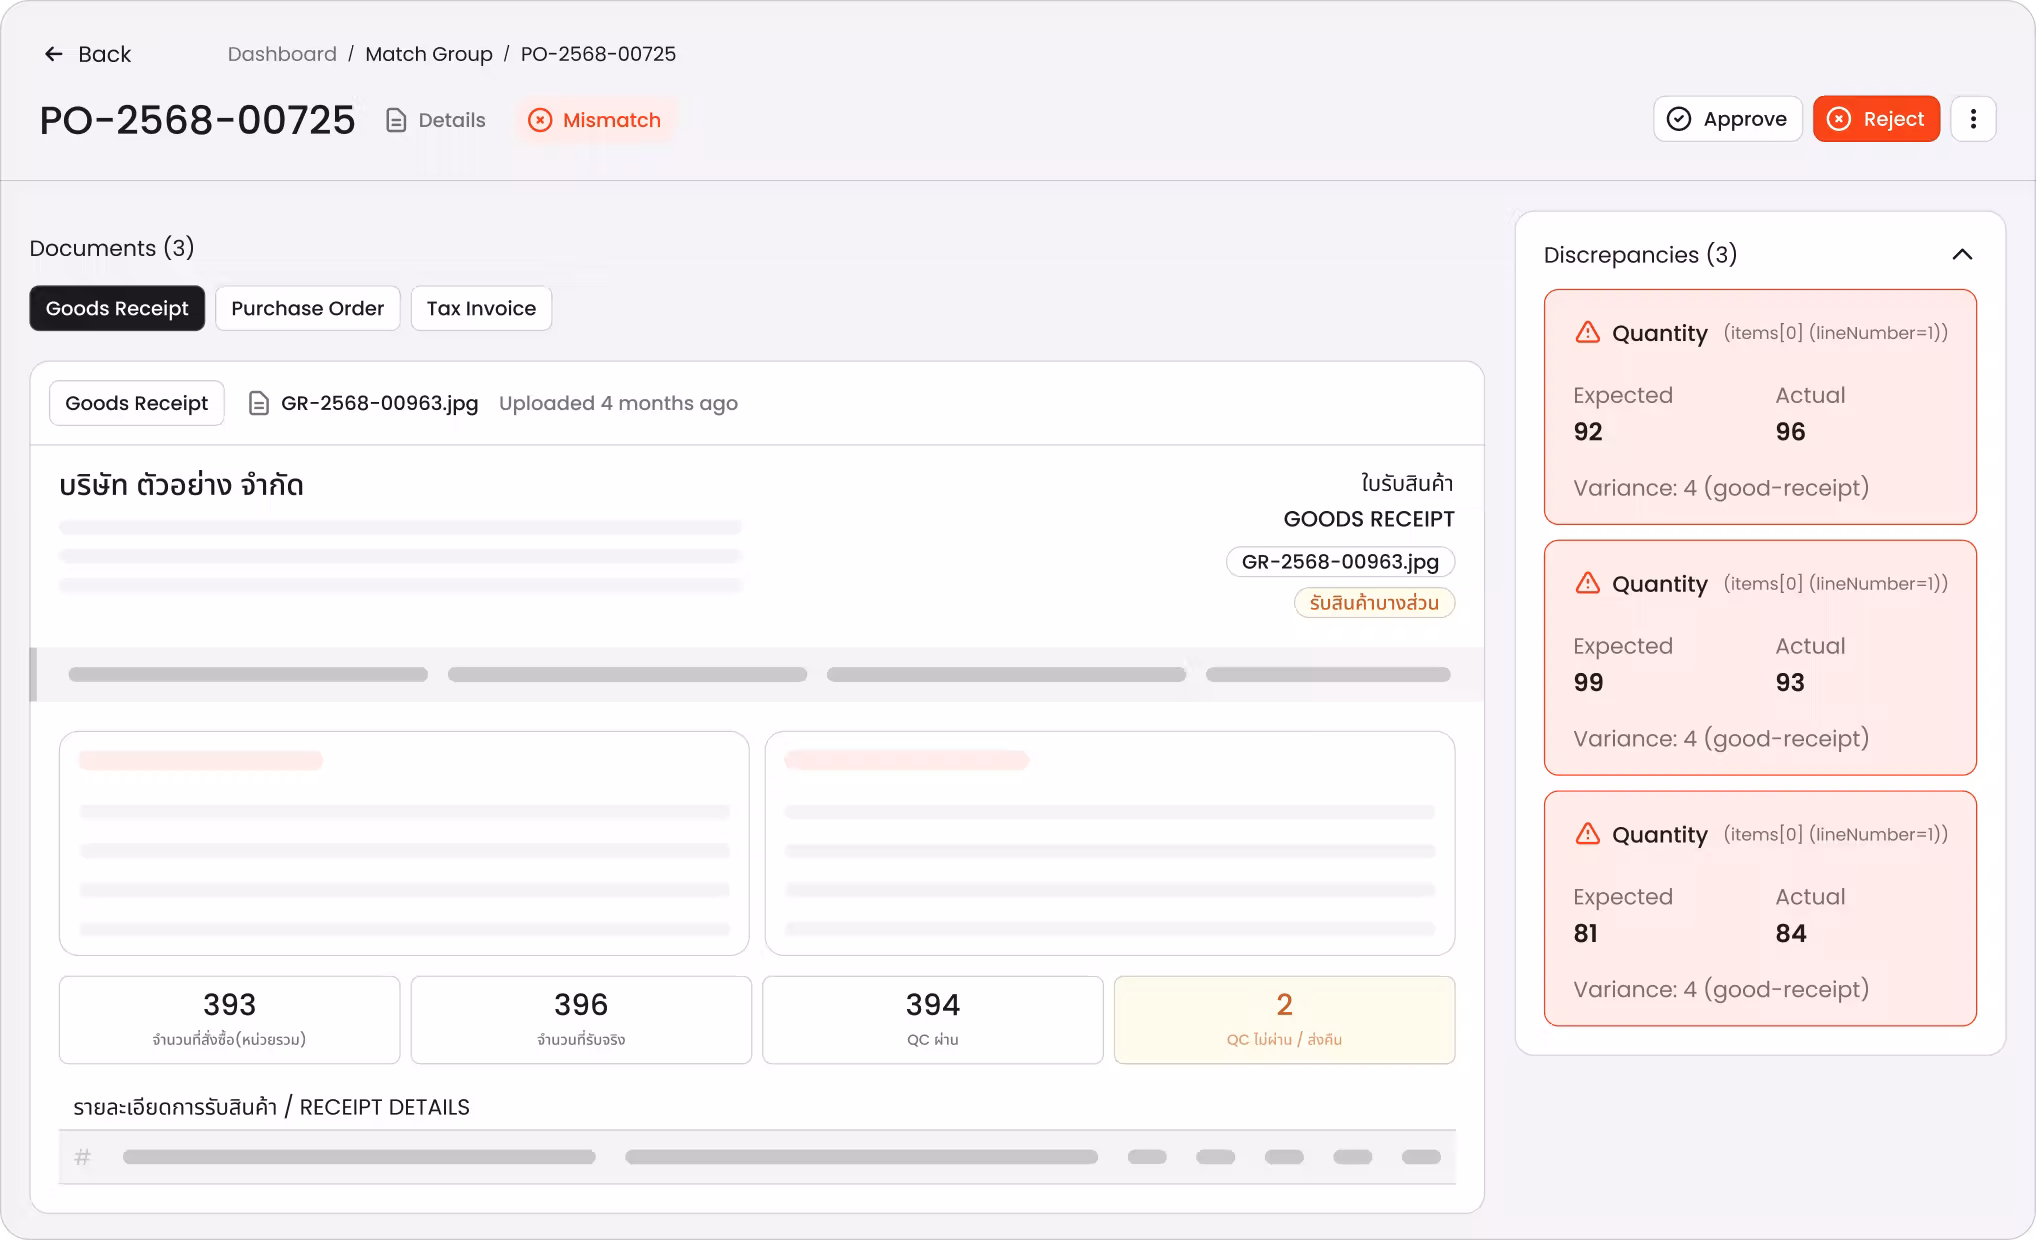Click the Documents (3) heading
This screenshot has height=1240, width=2036.
(x=112, y=248)
